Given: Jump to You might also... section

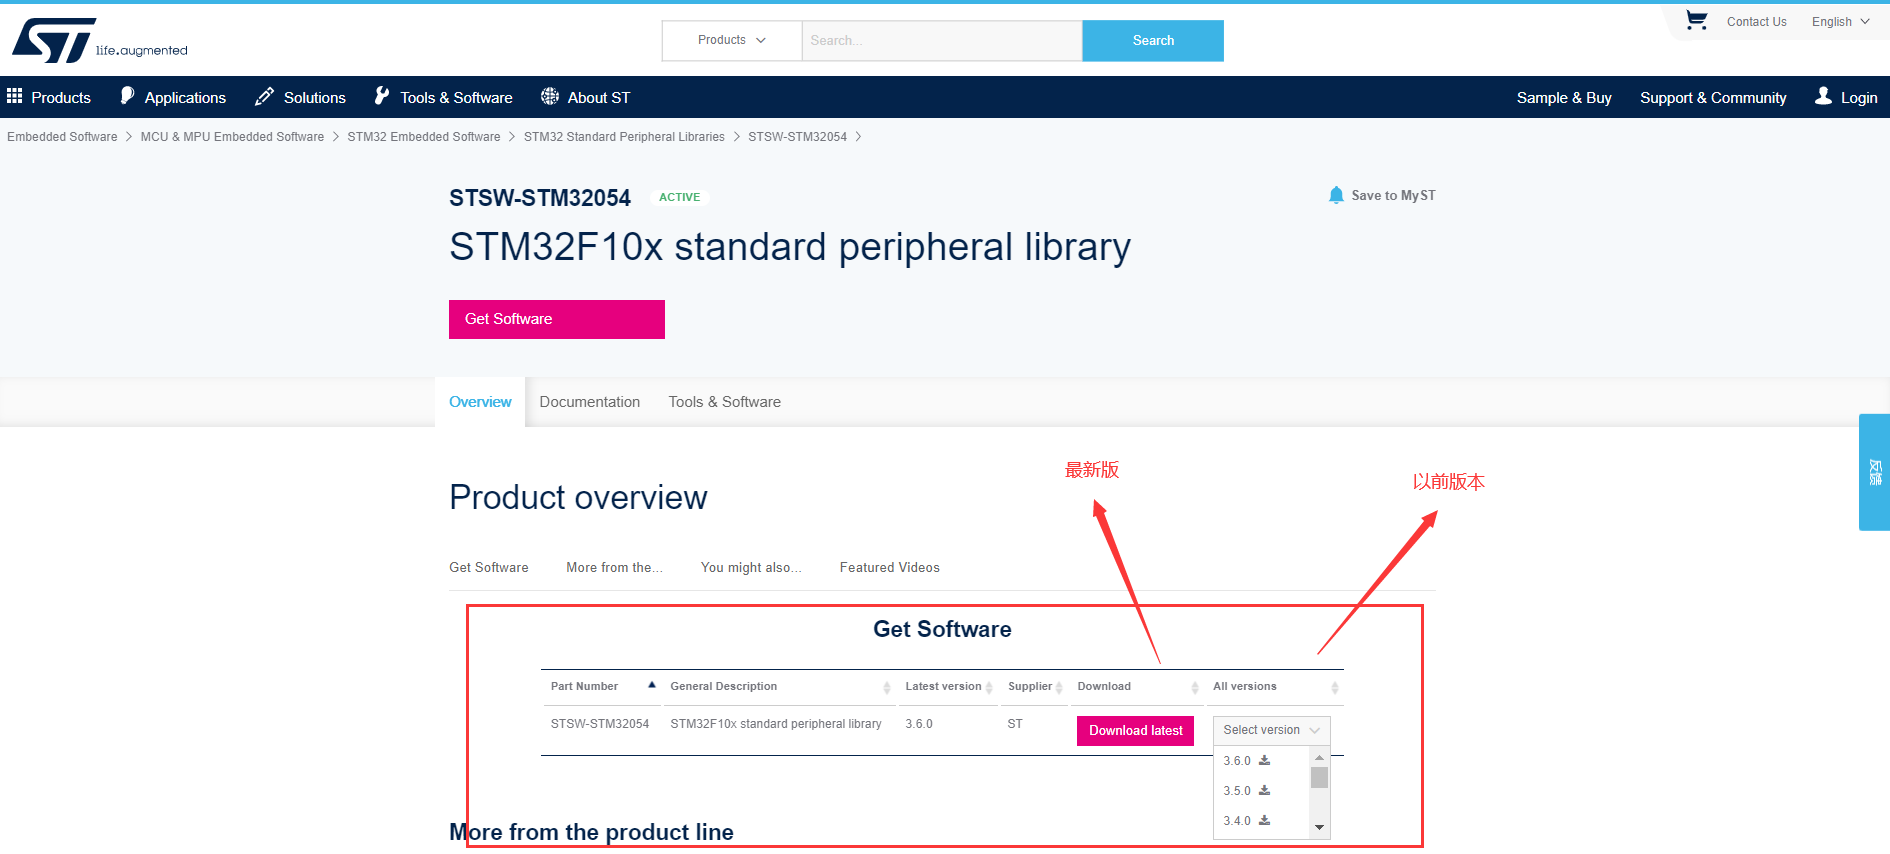Looking at the screenshot, I should (751, 567).
